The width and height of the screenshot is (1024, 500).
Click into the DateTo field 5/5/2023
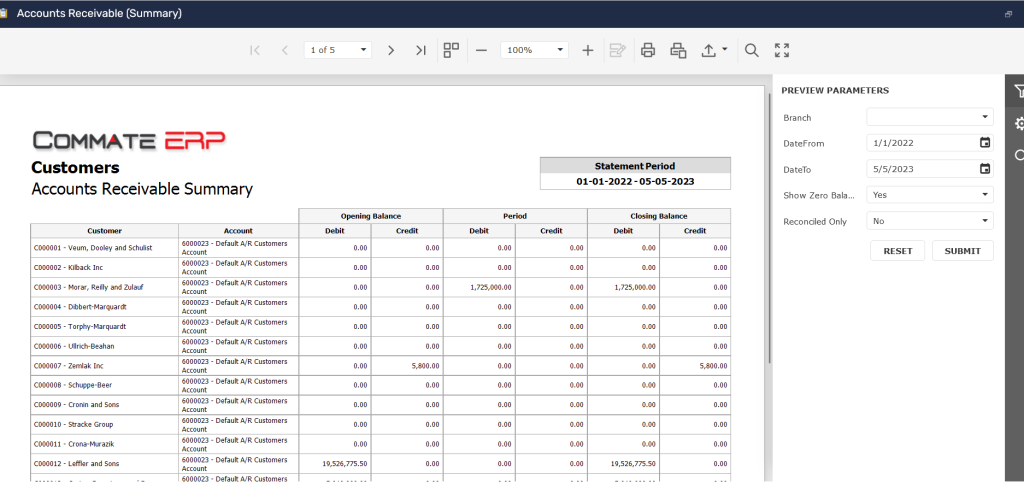coord(922,169)
